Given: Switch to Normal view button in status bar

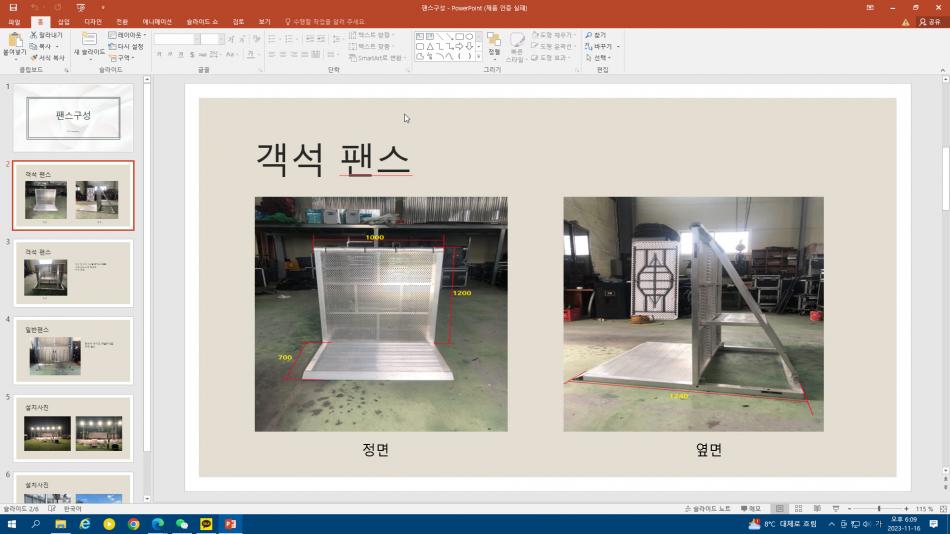Looking at the screenshot, I should click(x=780, y=509).
